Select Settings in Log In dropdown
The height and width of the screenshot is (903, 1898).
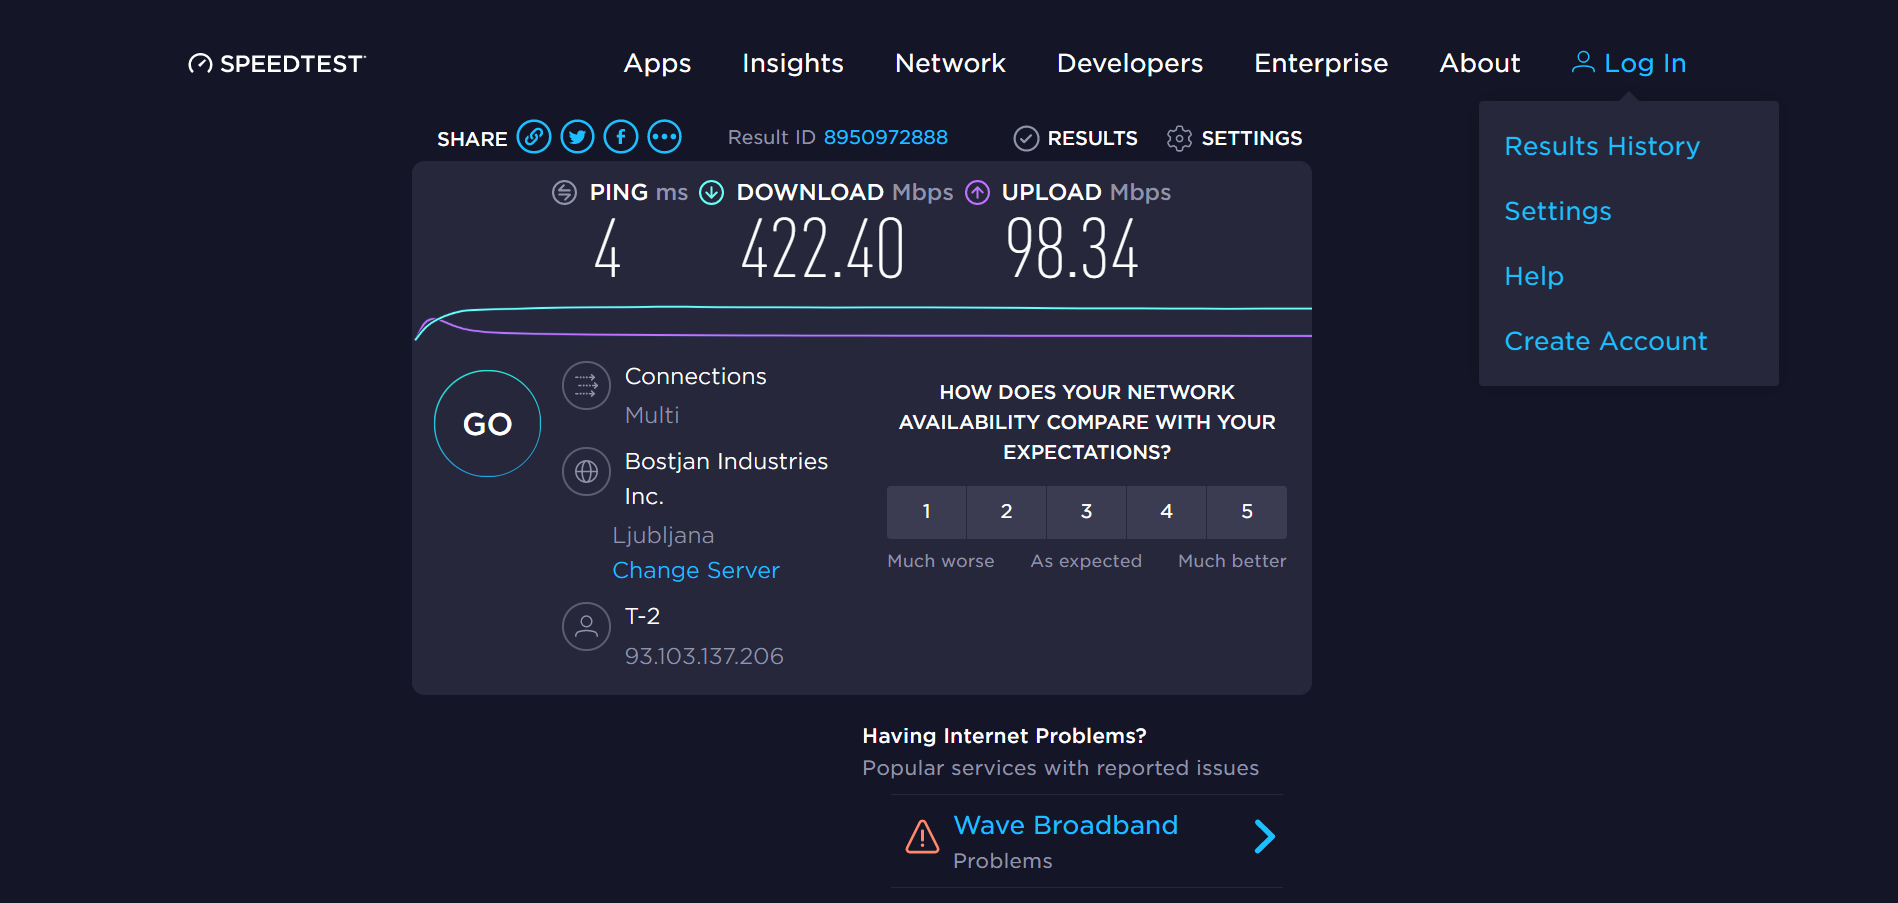click(x=1558, y=211)
